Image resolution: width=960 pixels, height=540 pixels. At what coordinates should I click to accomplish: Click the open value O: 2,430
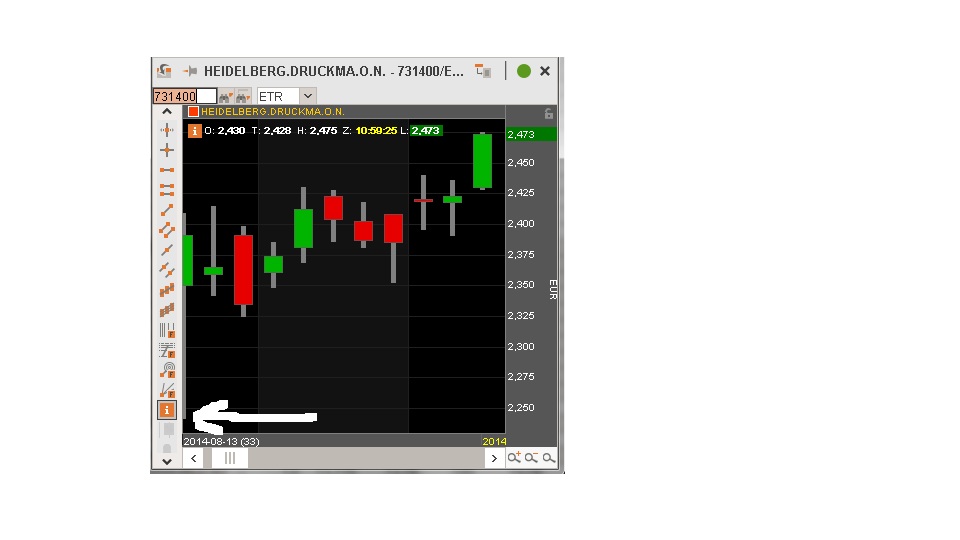pyautogui.click(x=225, y=130)
